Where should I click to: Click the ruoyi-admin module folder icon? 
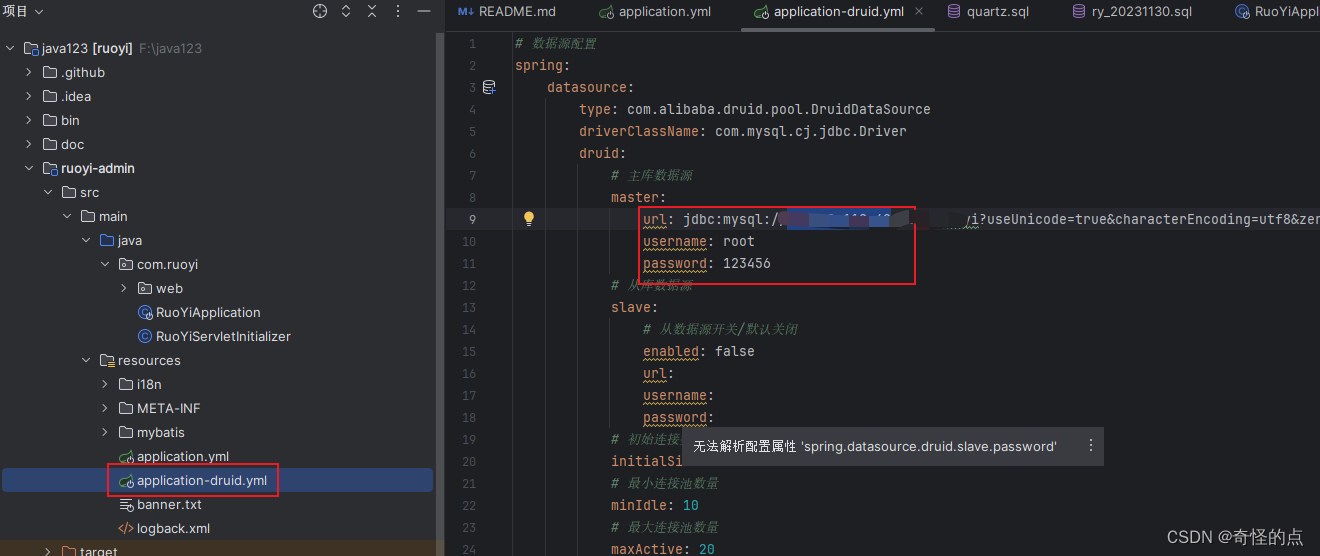50,169
